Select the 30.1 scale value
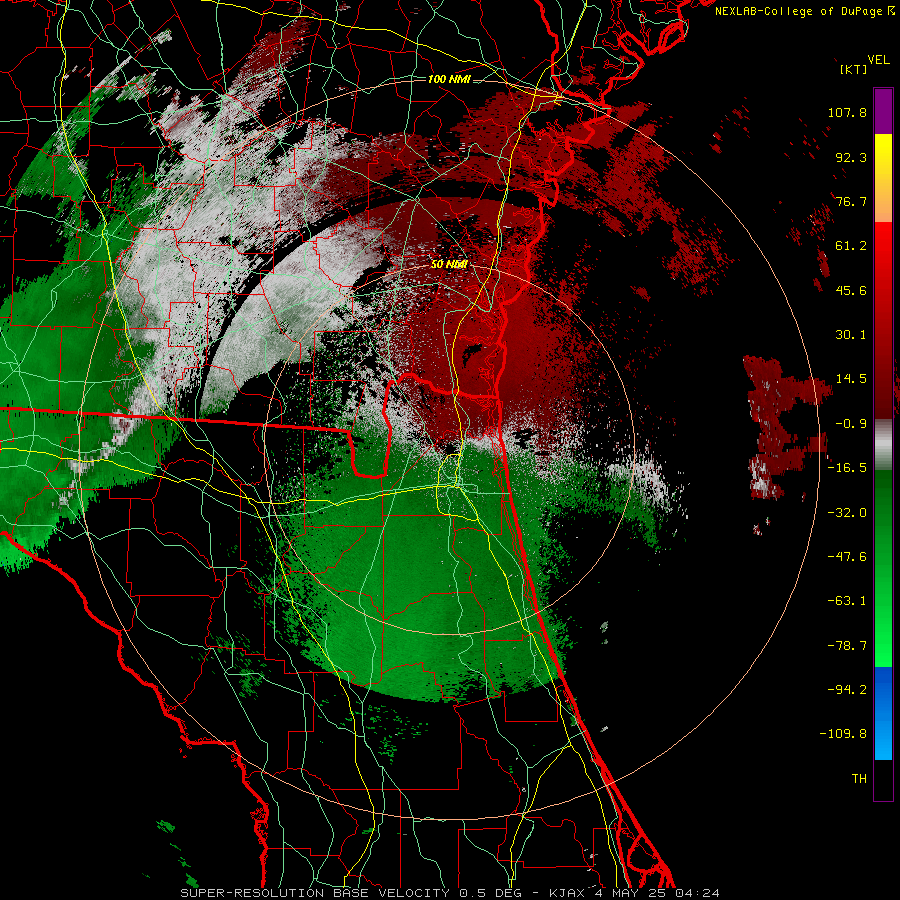The width and height of the screenshot is (900, 900). coord(851,335)
